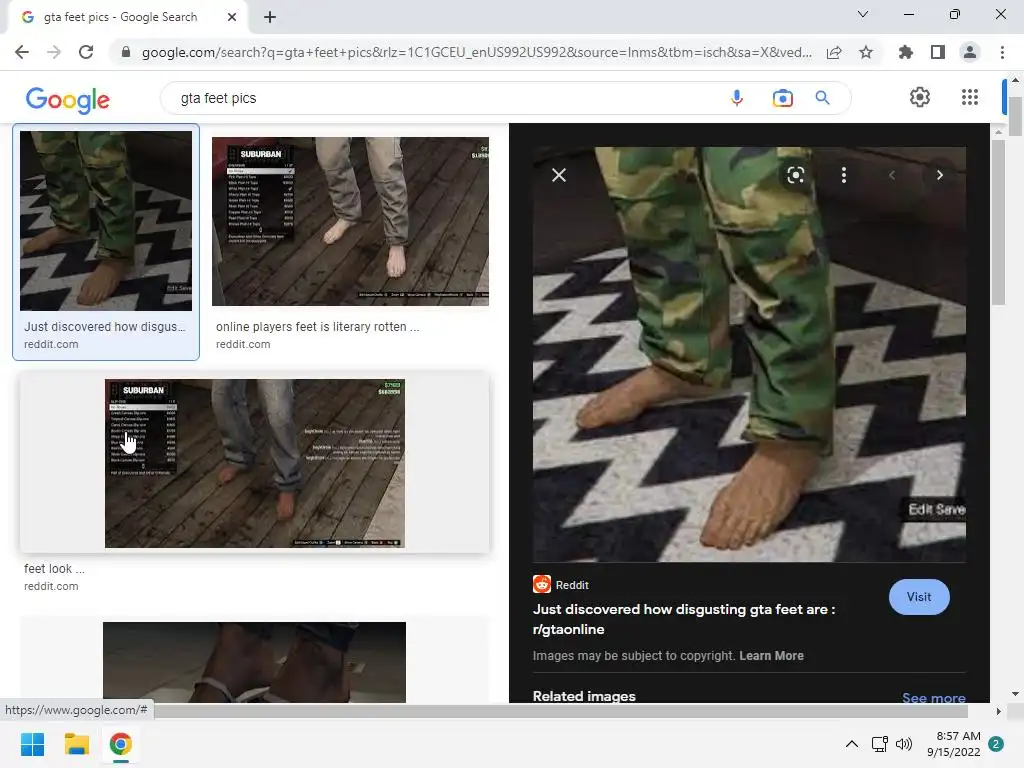The width and height of the screenshot is (1024, 768).
Task: Open the sandal feet thumbnail at bottom
Action: (254, 662)
